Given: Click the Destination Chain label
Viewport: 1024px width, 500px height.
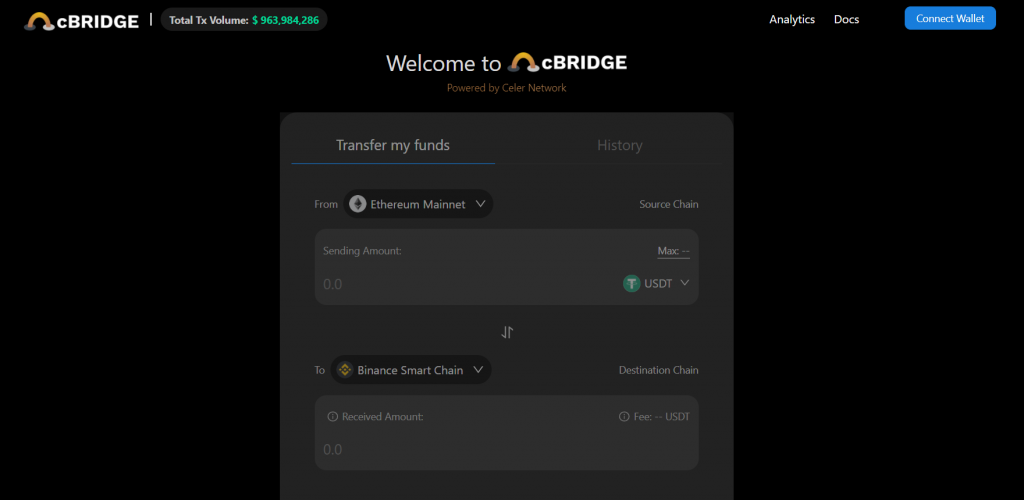Looking at the screenshot, I should [x=658, y=370].
